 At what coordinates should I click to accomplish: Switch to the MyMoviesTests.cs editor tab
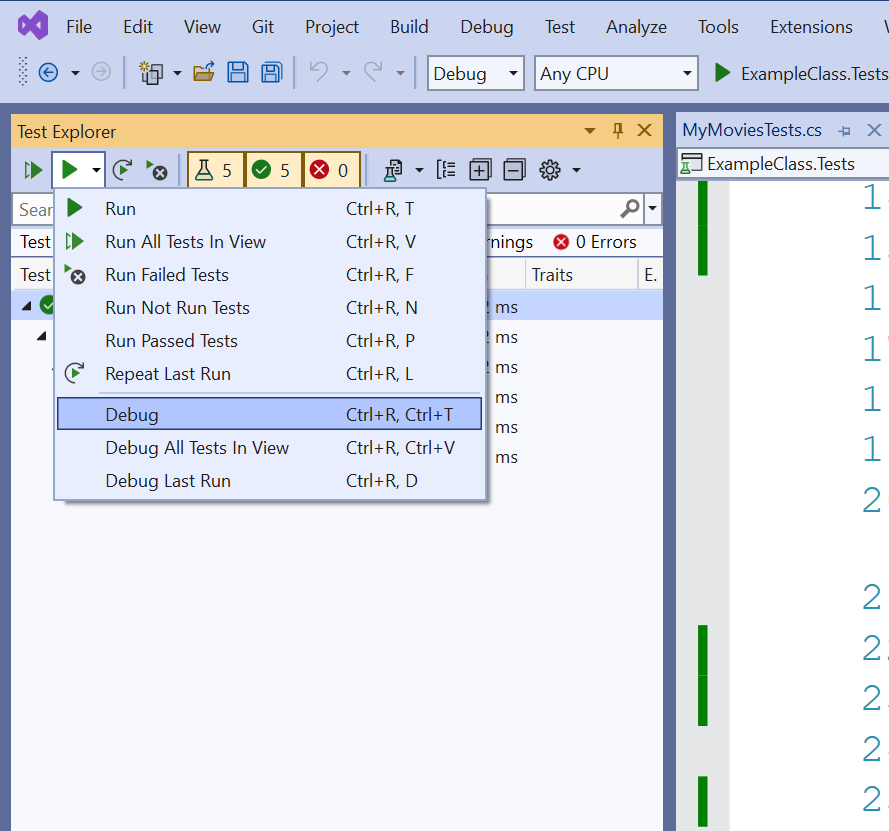click(751, 130)
